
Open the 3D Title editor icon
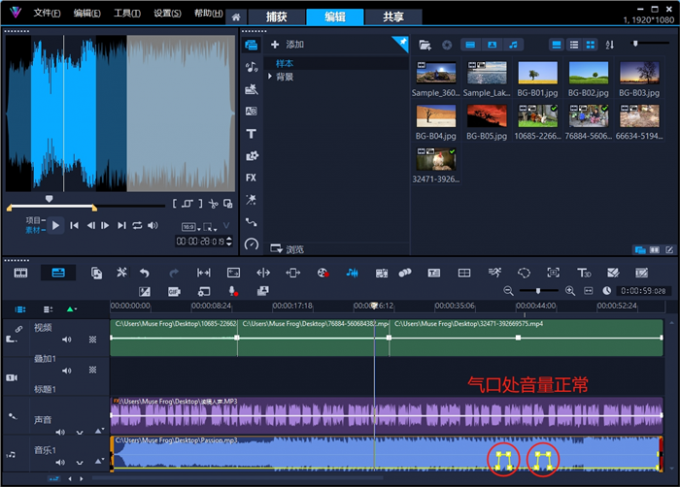point(584,273)
